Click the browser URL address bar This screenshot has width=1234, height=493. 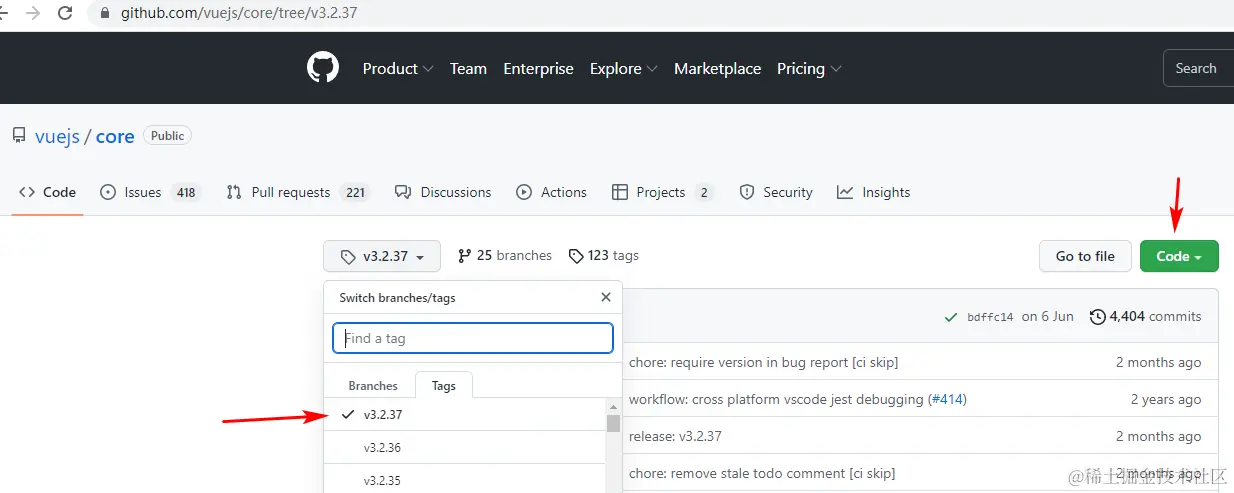tap(660, 14)
